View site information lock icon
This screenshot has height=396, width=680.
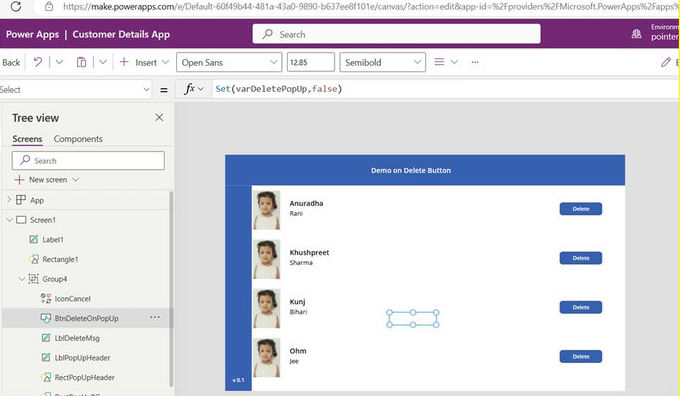49,7
